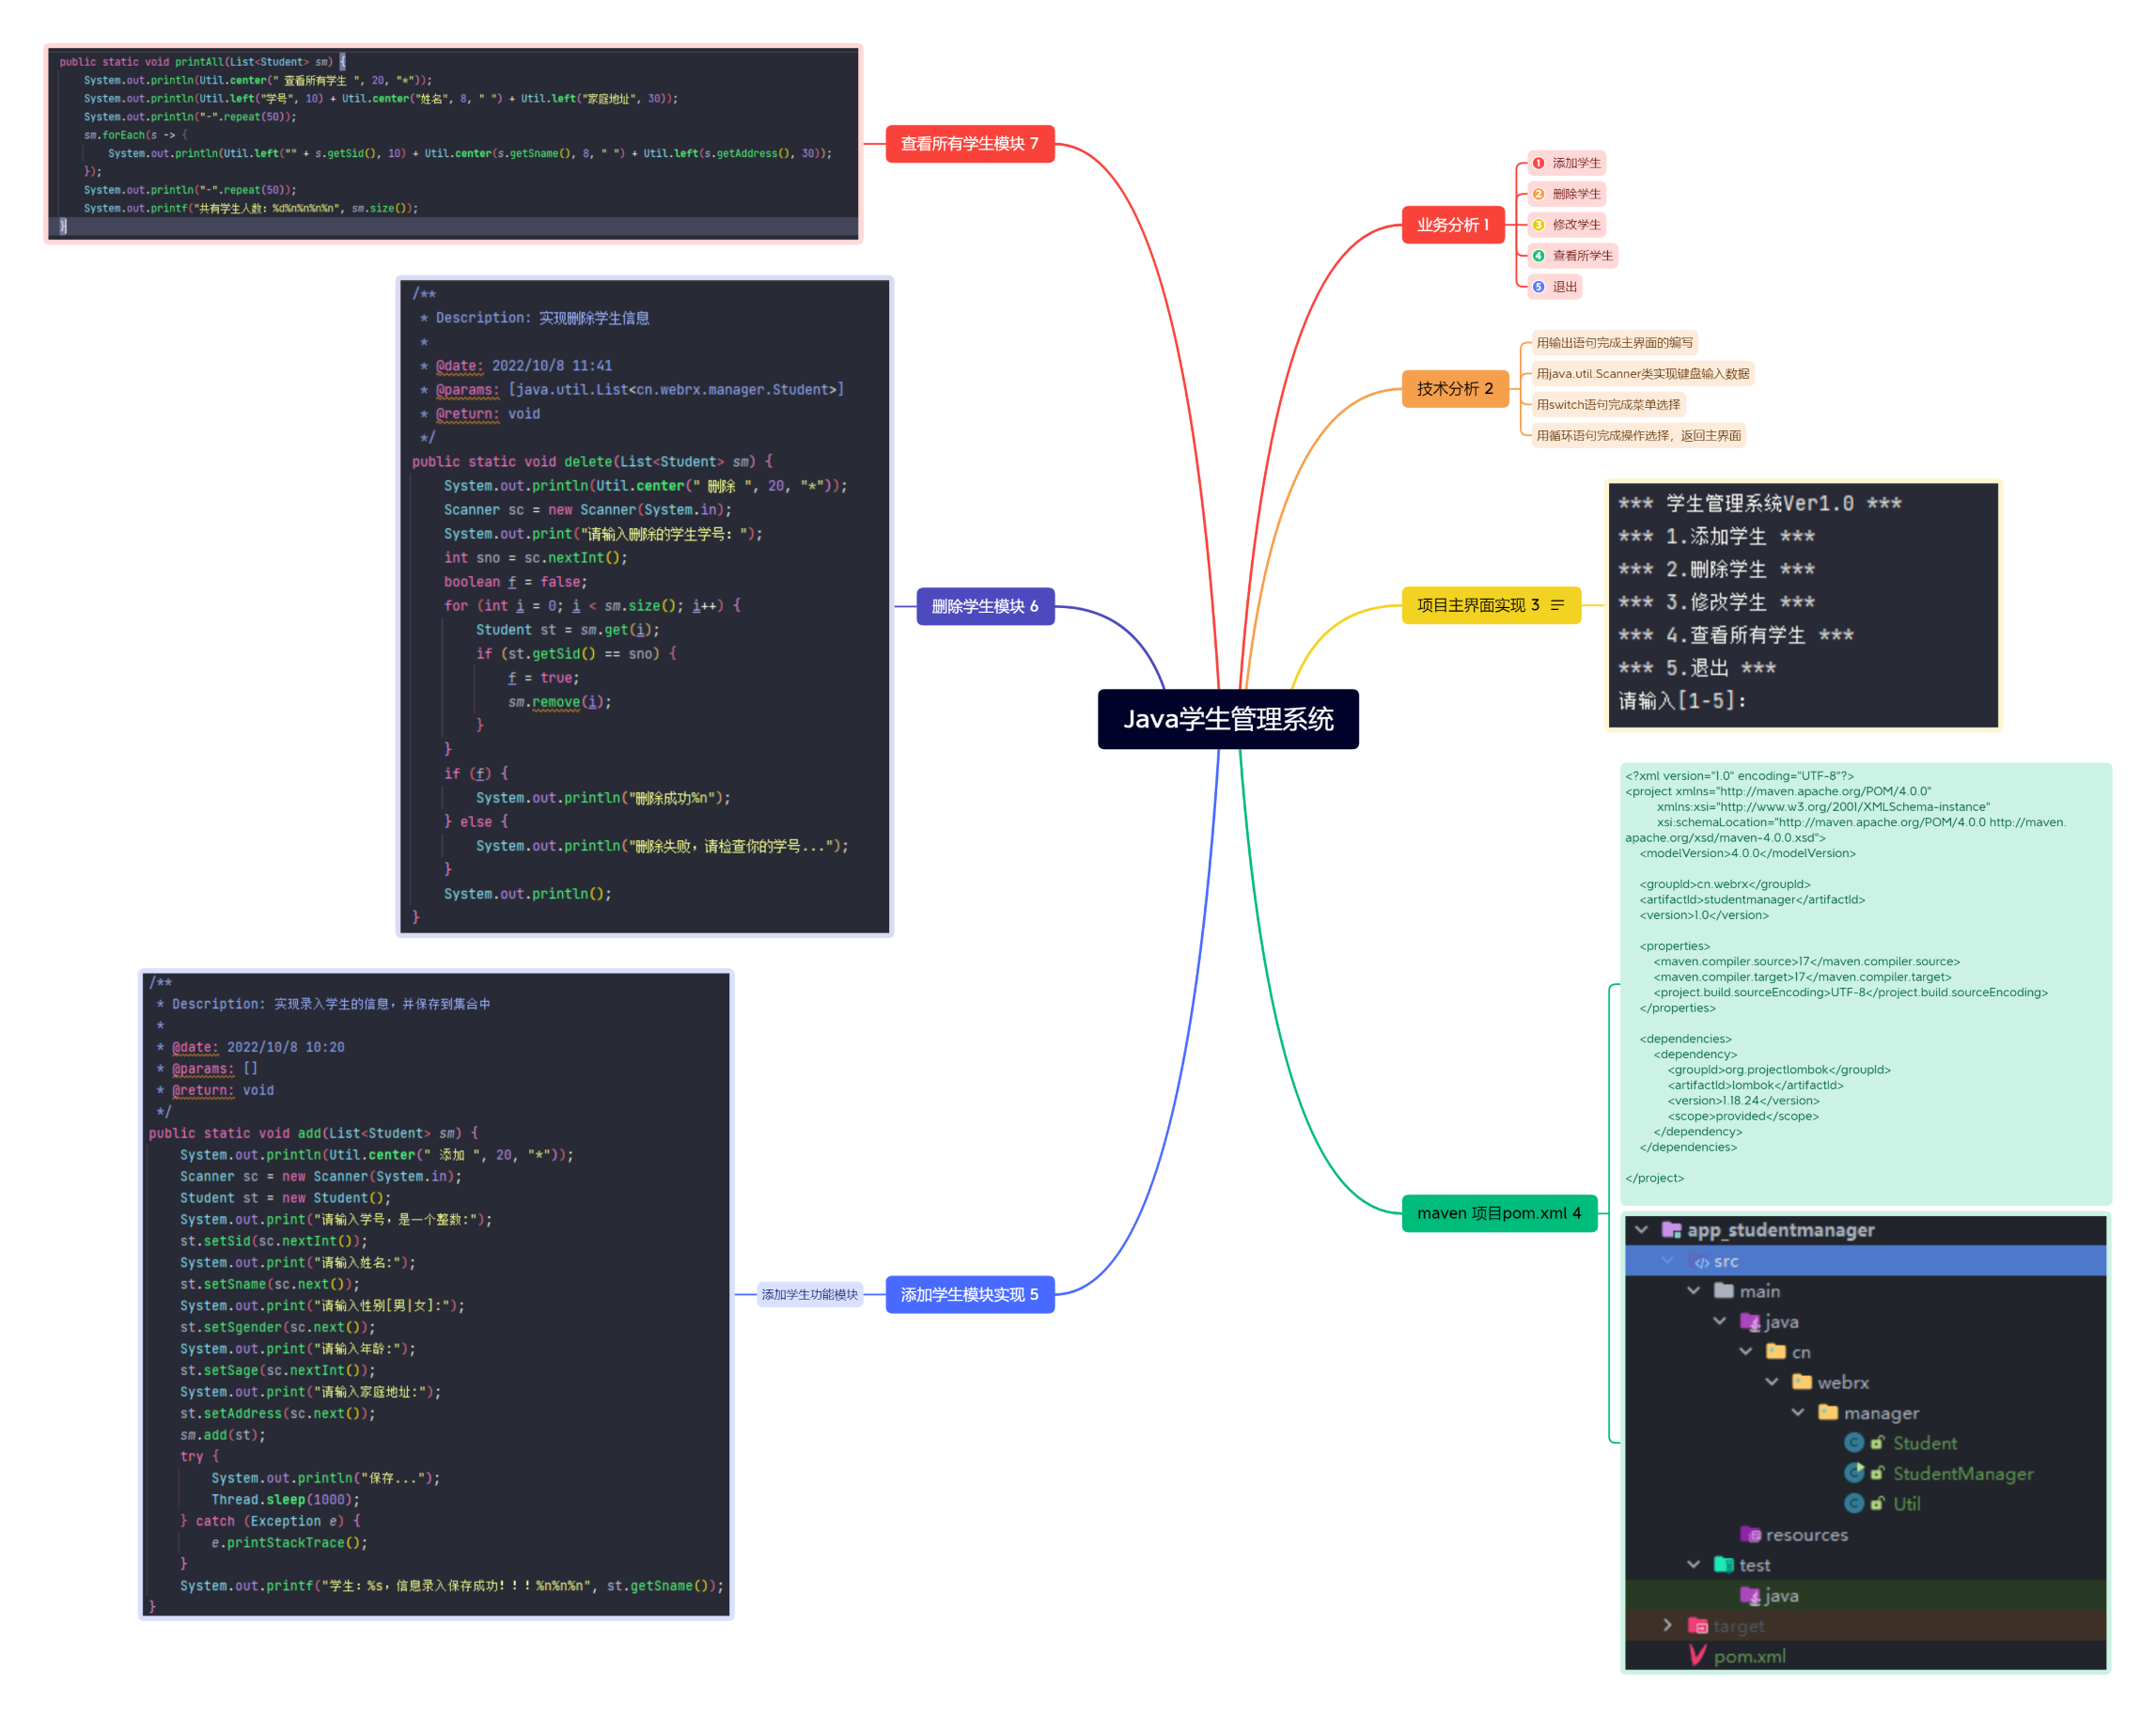Image resolution: width=2156 pixels, height=1718 pixels.
Task: Select the 项目主界面实现 3 branch node
Action: pos(1491,605)
